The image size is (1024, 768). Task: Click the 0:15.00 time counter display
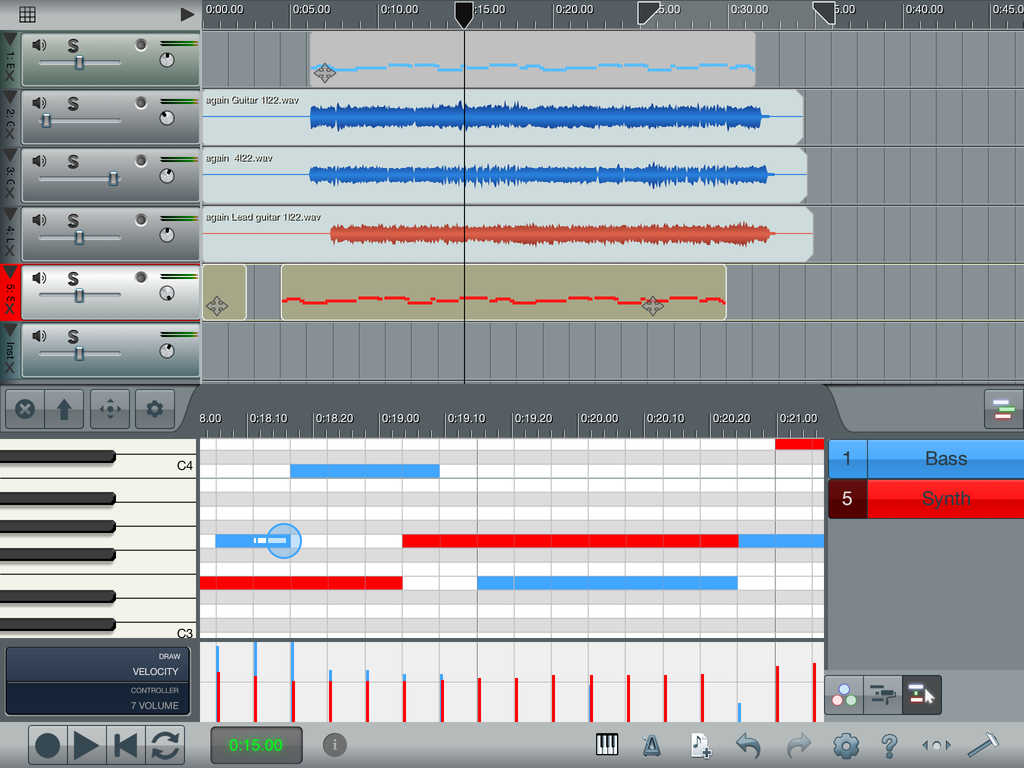point(255,745)
